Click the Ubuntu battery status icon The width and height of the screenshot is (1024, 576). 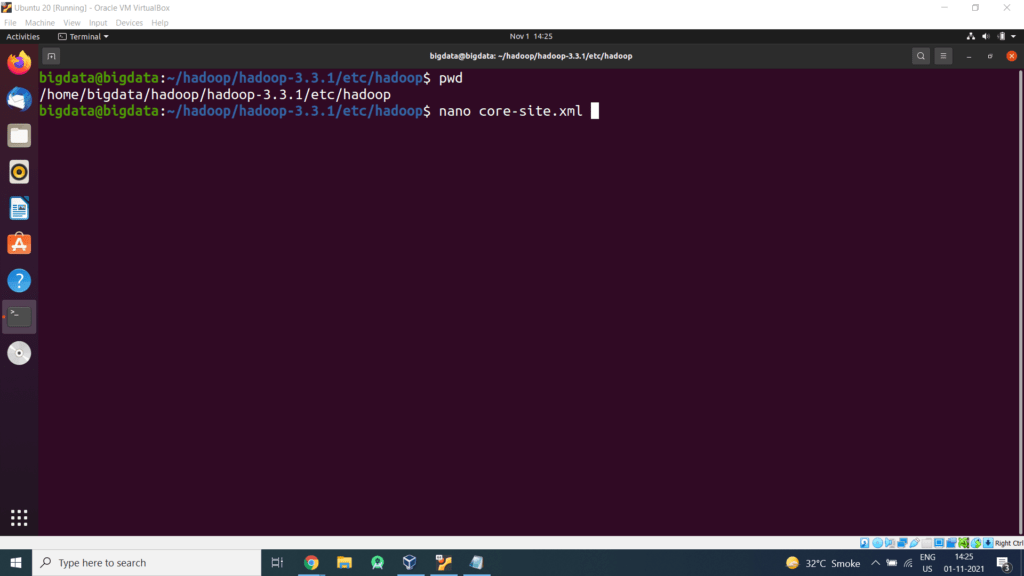[x=1002, y=37]
